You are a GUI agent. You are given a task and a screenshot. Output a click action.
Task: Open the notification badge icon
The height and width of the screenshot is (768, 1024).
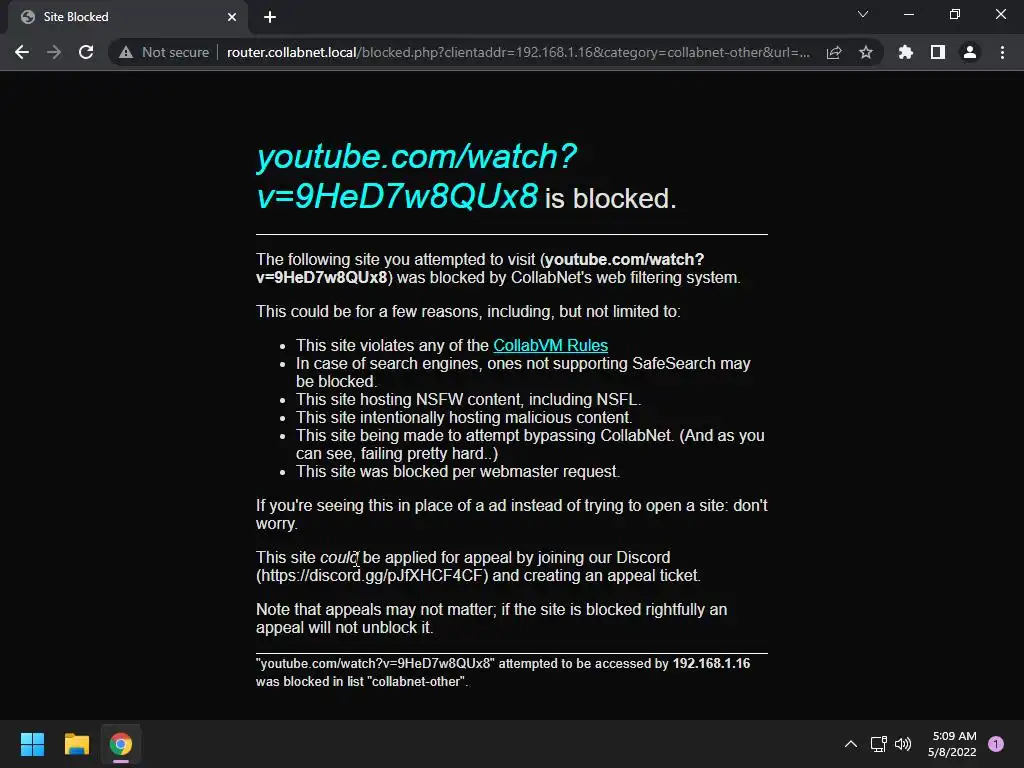[x=996, y=744]
